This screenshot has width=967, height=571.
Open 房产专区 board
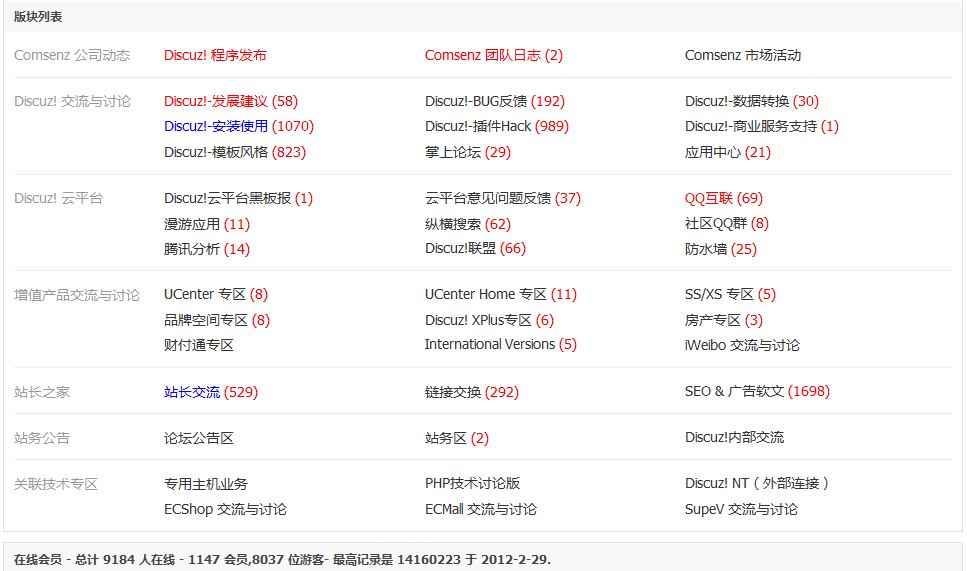point(712,320)
